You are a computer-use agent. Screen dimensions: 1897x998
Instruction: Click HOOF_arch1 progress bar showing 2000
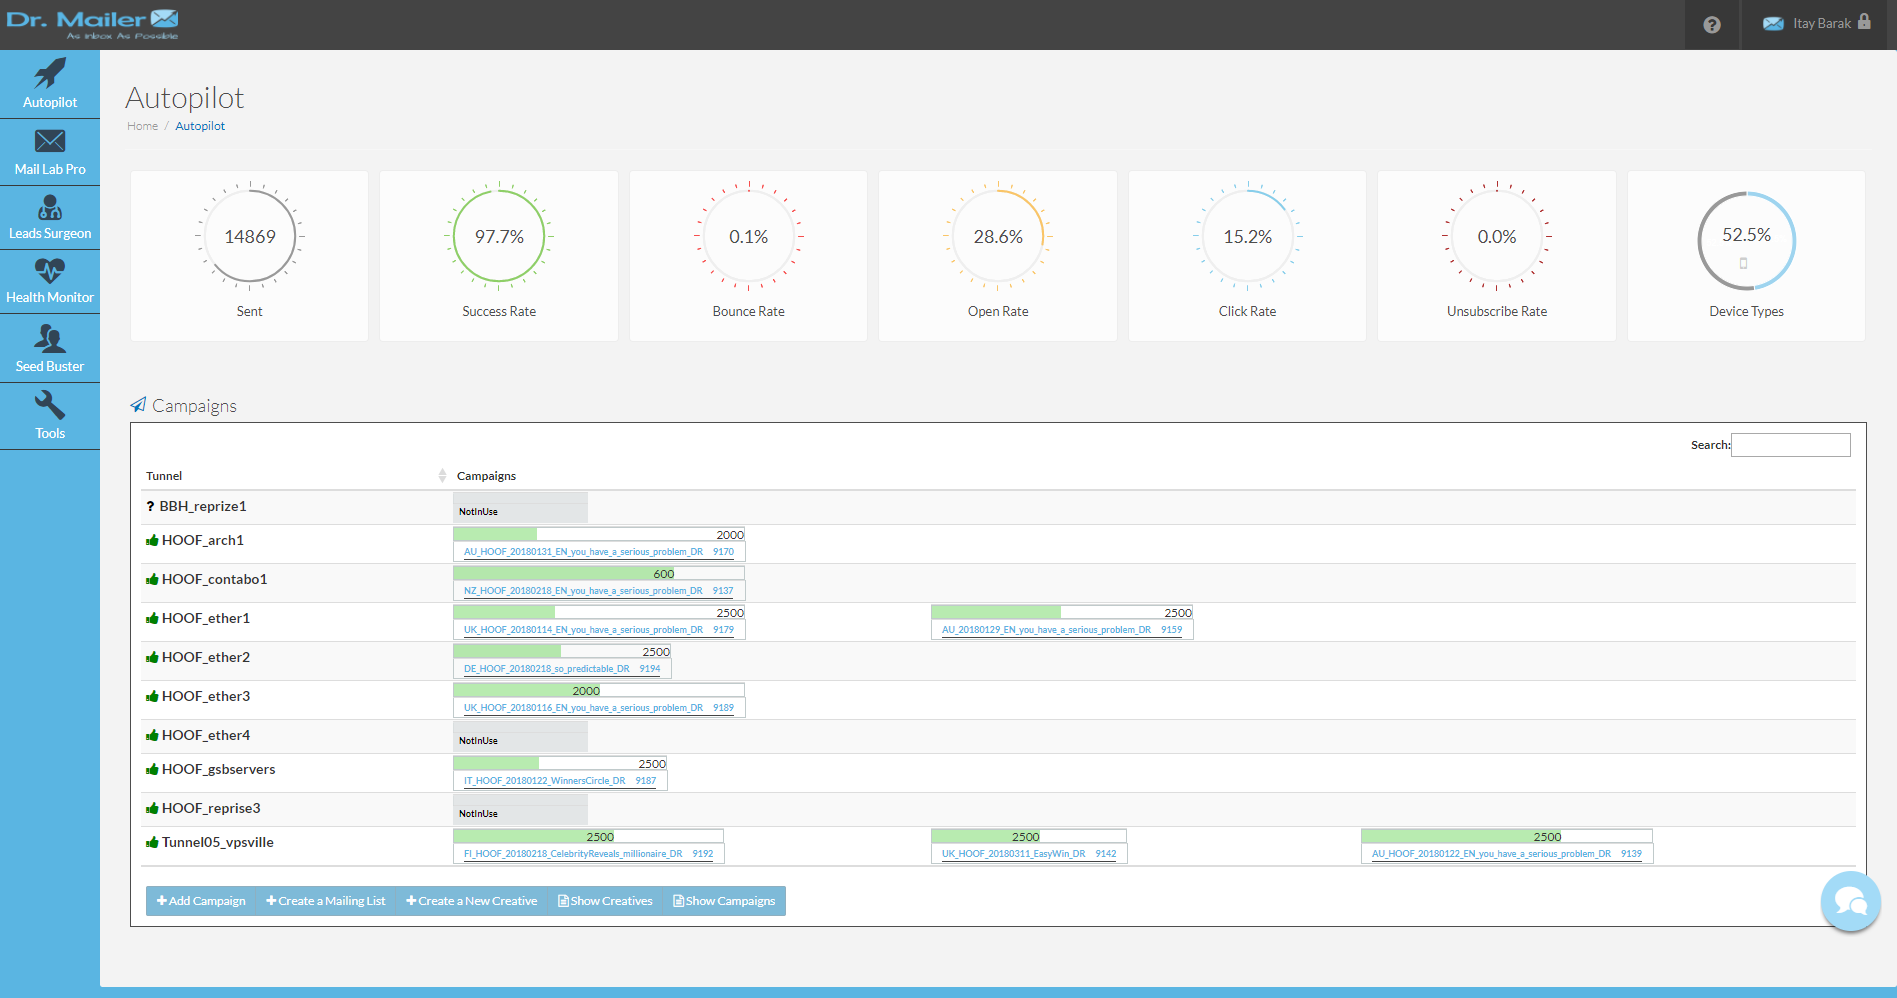click(x=599, y=535)
